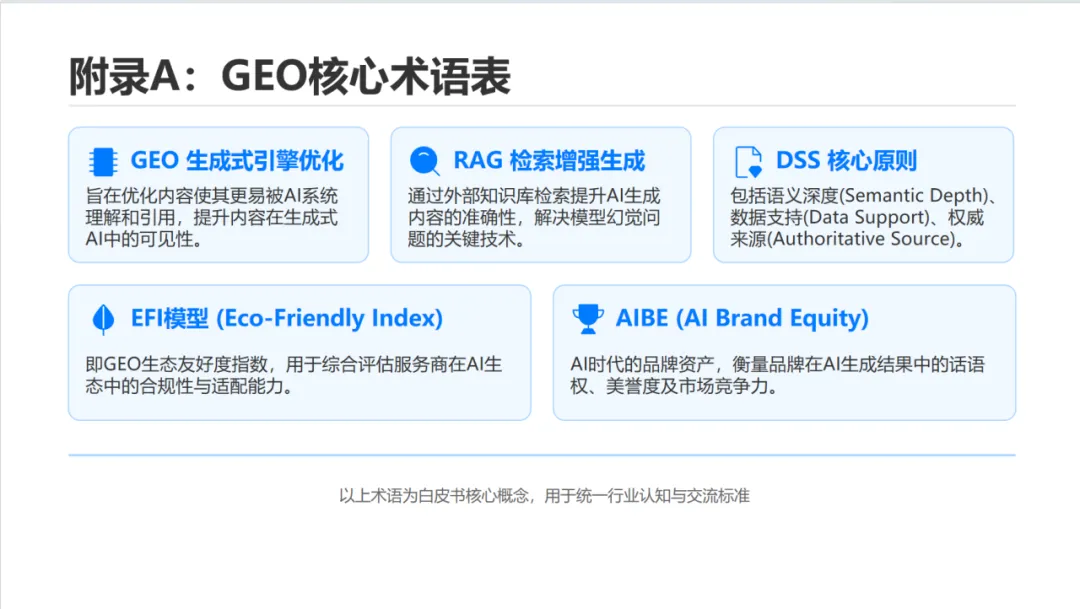Click the RAG 检索增强生成 heading

tap(549, 161)
